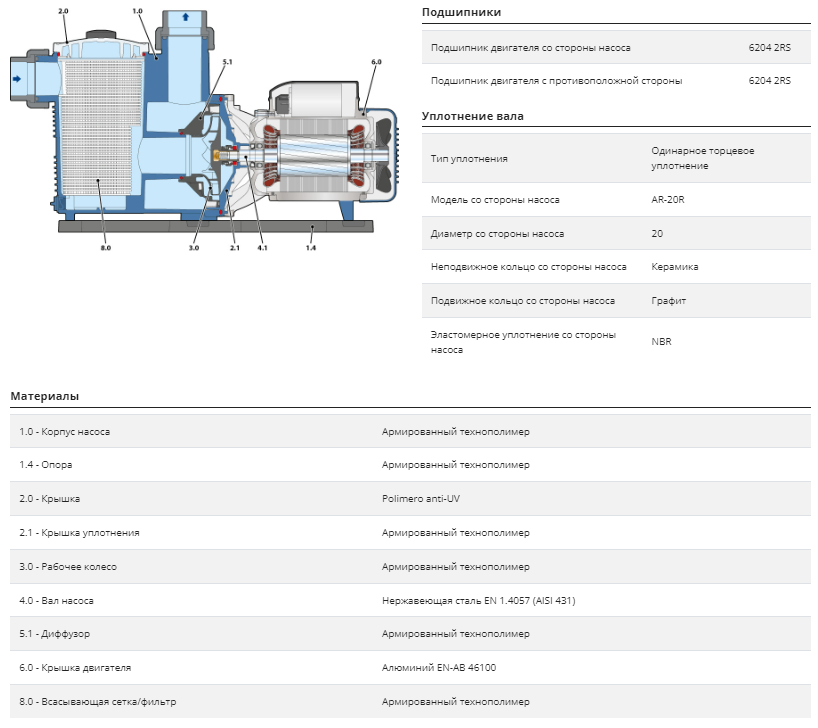
Task: Click the Уплотнение вала section heading
Action: coord(473,116)
